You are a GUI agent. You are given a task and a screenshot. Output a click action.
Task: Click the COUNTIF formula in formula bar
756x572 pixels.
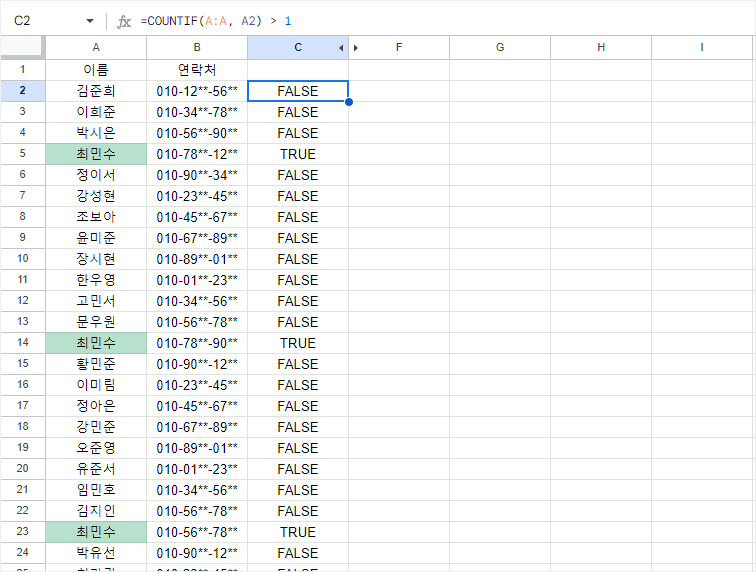tap(216, 21)
